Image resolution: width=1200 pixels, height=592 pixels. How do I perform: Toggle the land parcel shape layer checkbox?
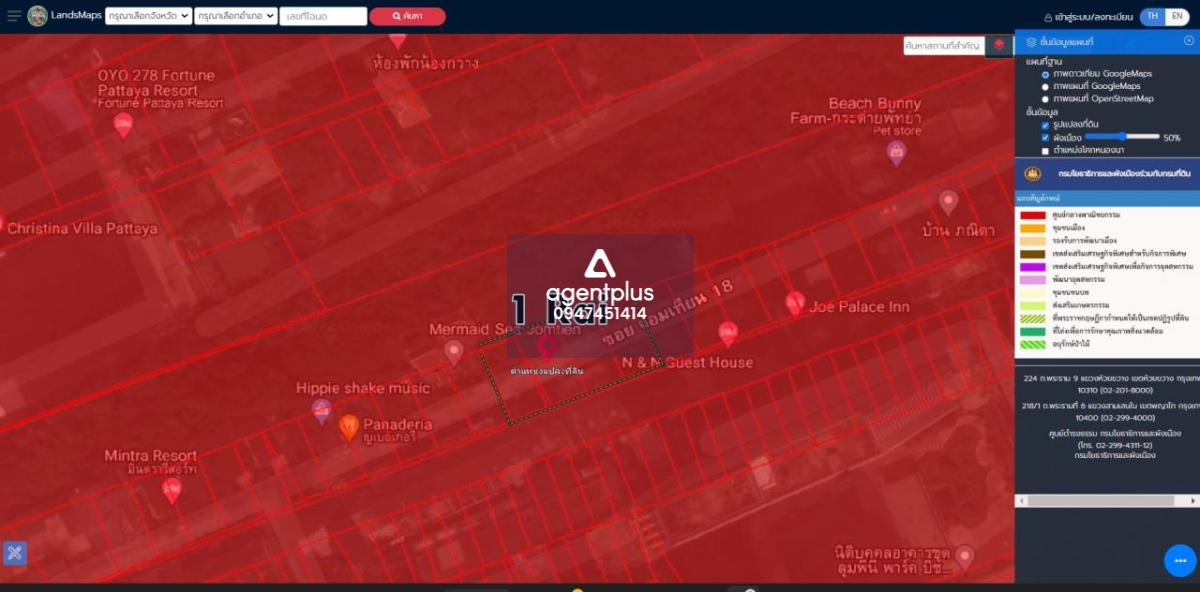point(1046,125)
